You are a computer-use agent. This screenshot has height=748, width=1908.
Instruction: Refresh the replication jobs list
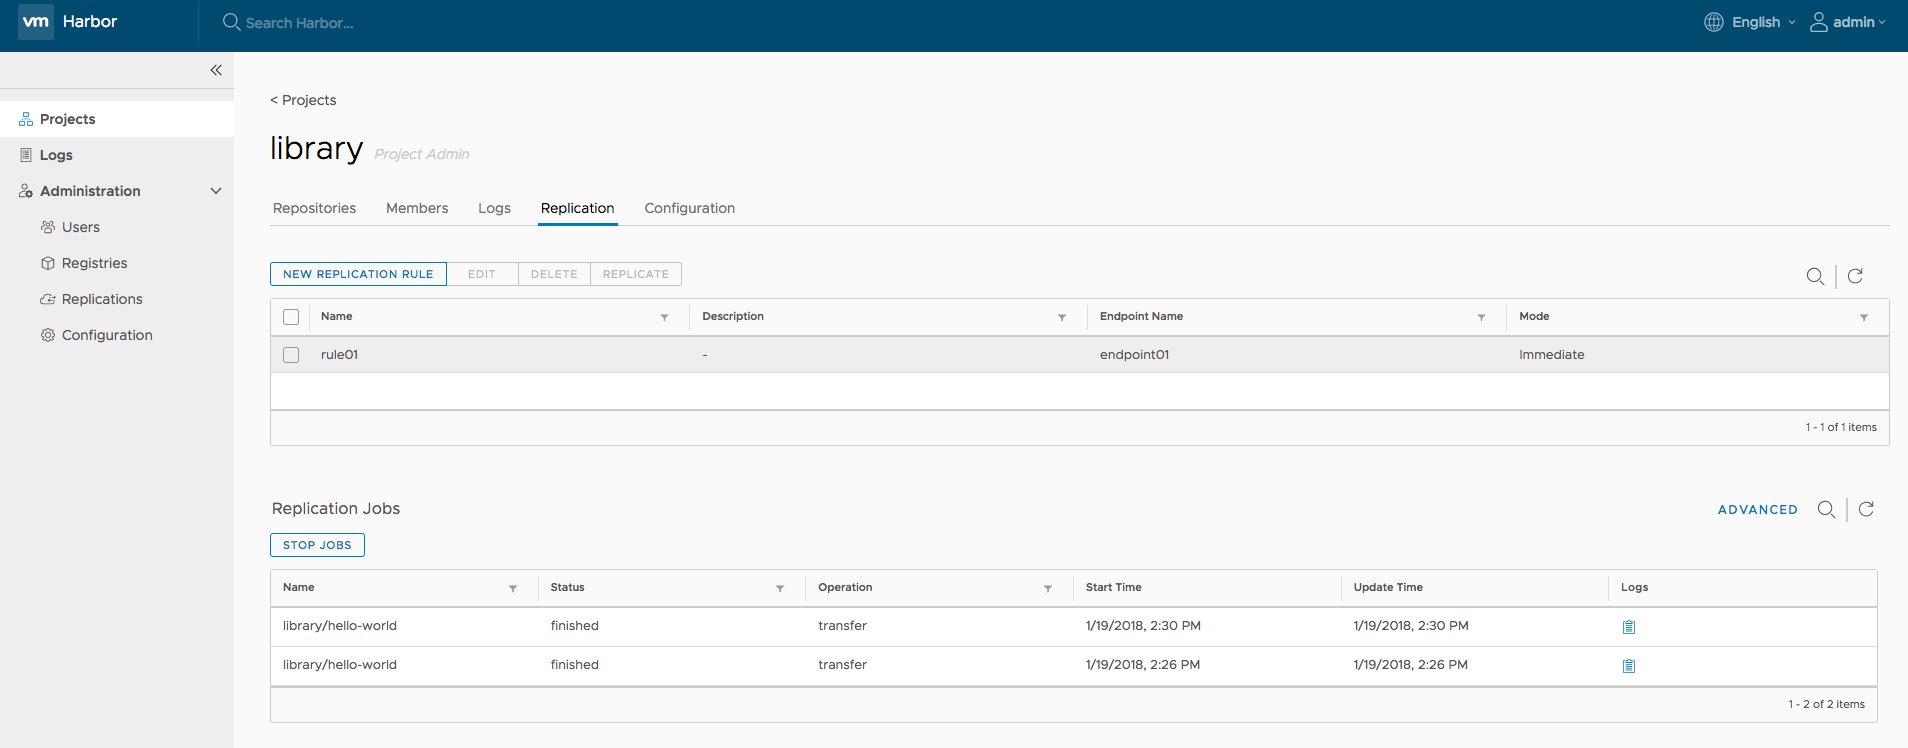1866,509
